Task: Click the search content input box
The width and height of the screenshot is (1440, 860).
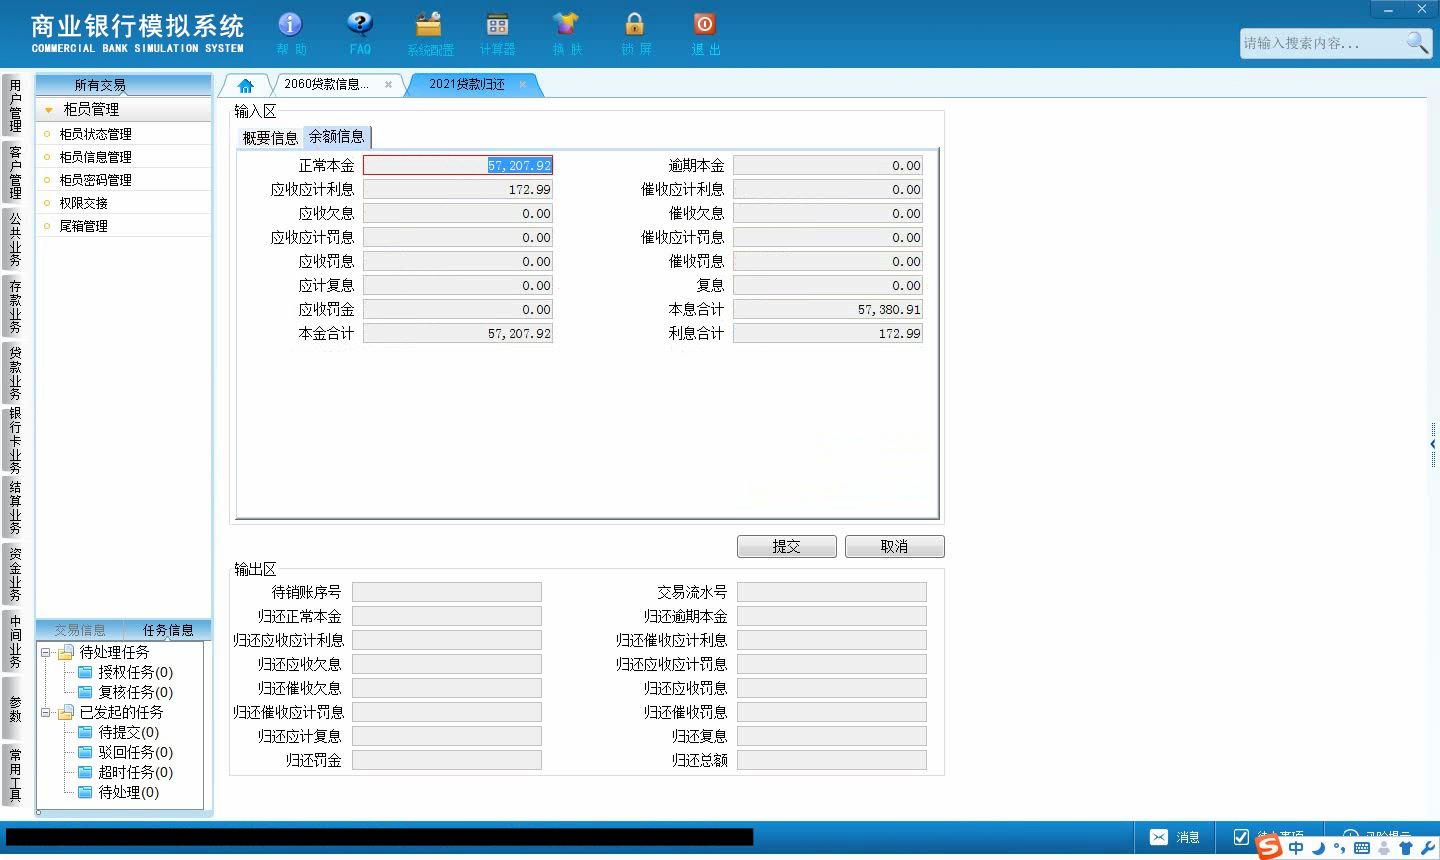Action: (1320, 43)
